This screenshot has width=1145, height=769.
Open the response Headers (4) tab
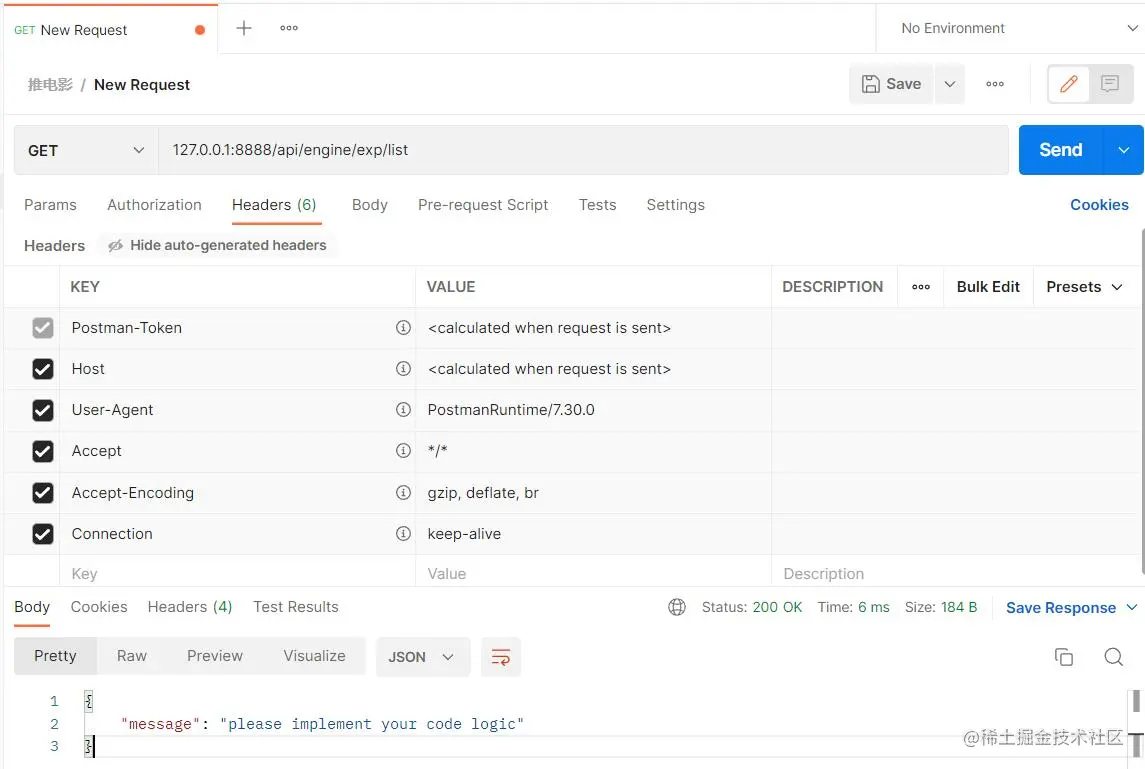click(190, 607)
